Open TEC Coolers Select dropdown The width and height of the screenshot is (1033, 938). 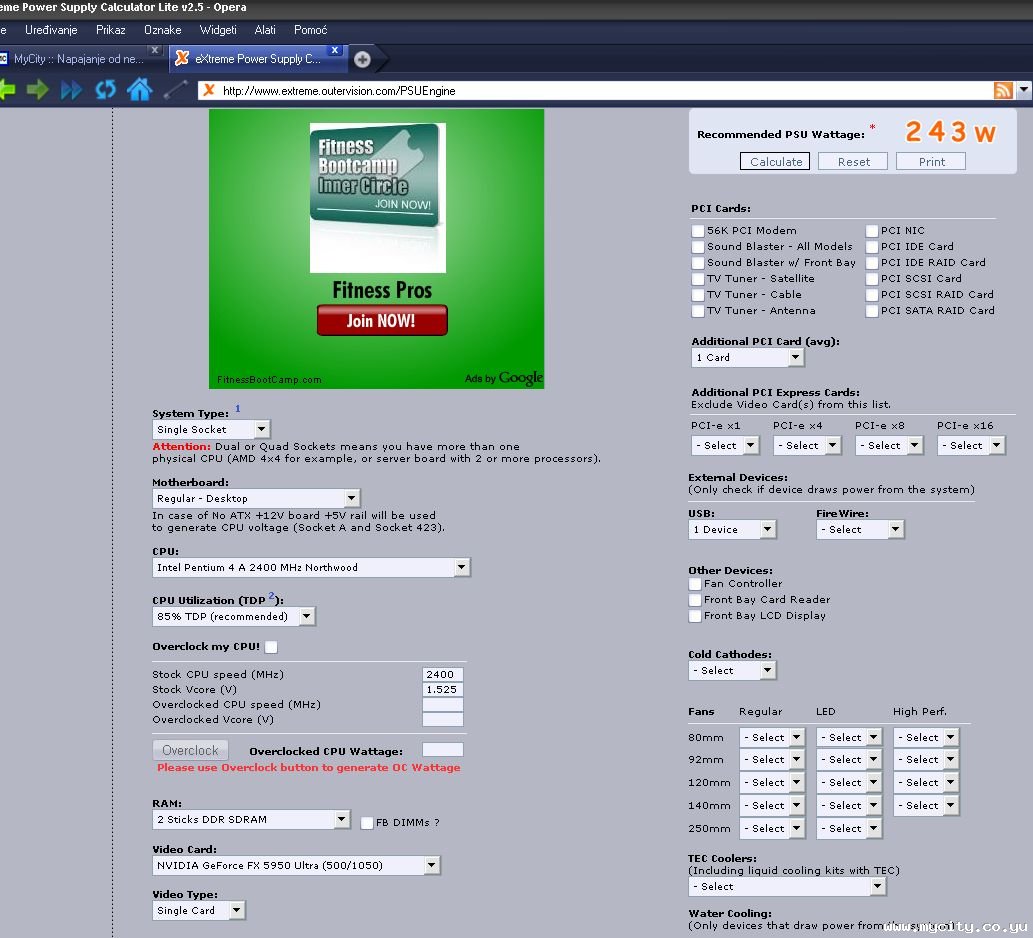[787, 887]
